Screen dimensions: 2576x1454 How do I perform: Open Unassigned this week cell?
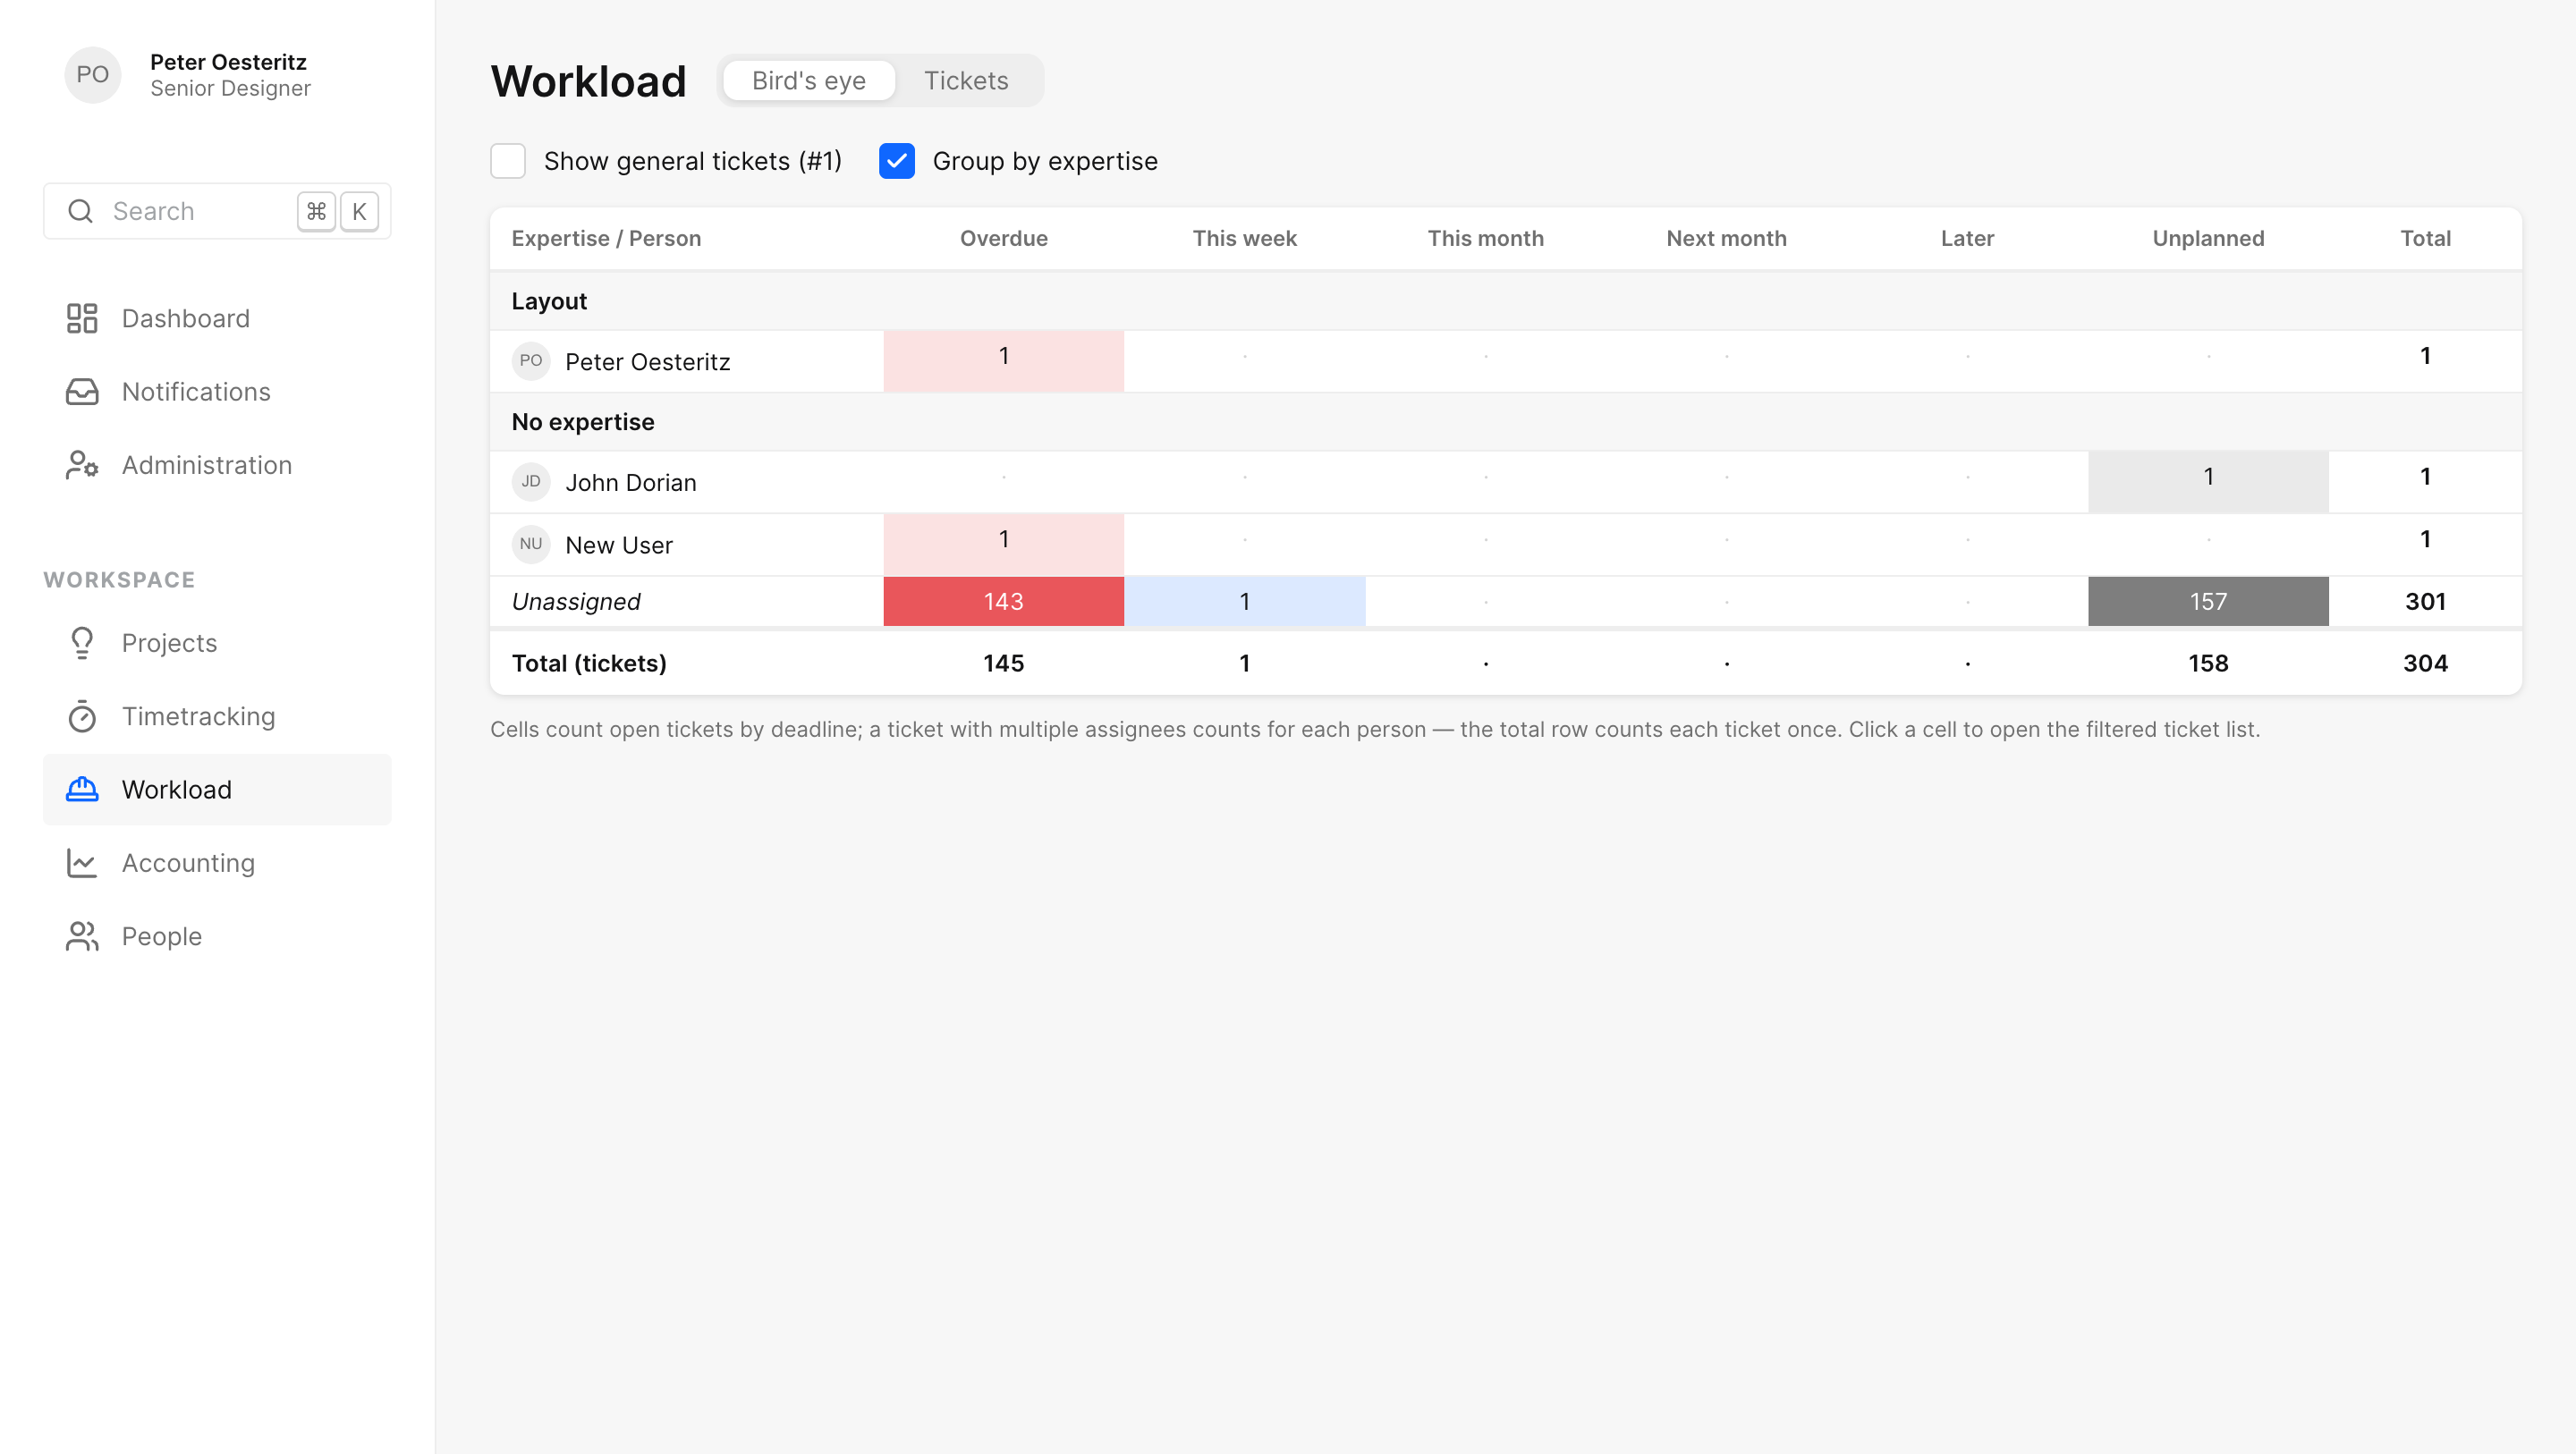(1245, 601)
